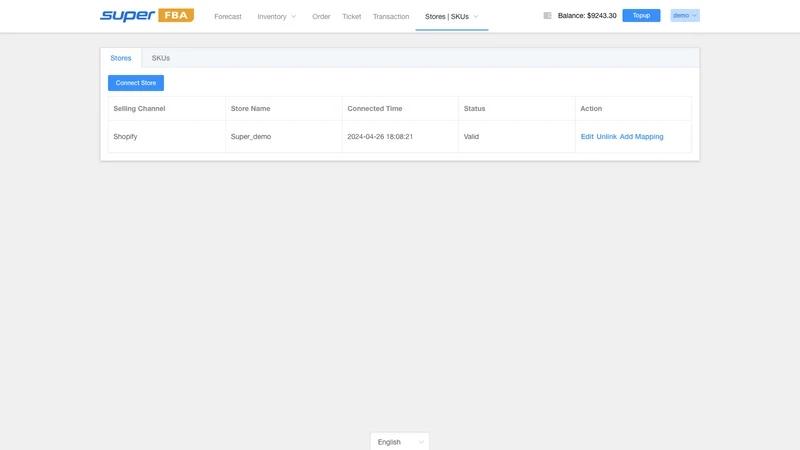The width and height of the screenshot is (800, 450).
Task: Unlink the Super_demo Shopify store
Action: tap(606, 137)
